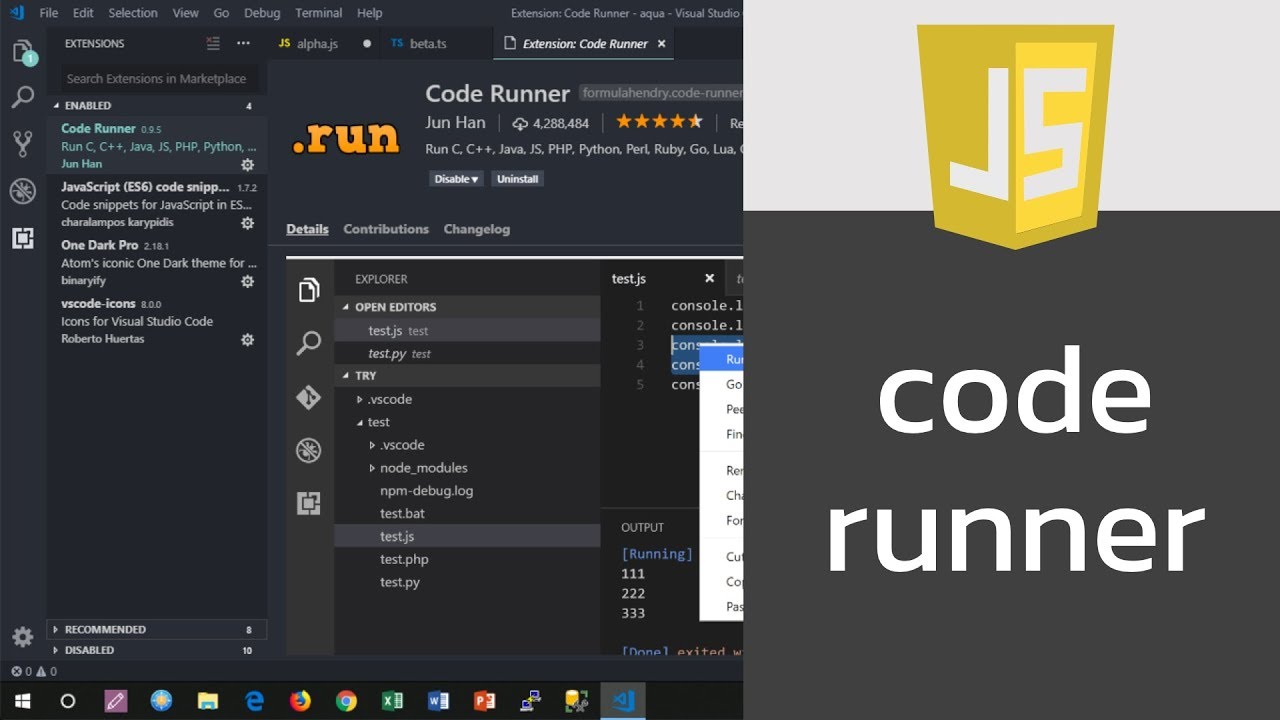Click the Code Runner star rating
The image size is (1280, 720).
pos(659,122)
